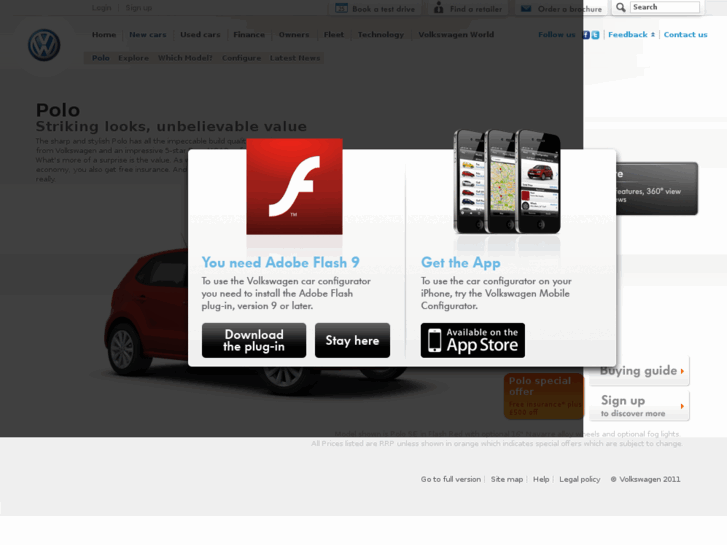The image size is (727, 545).
Task: Open the Technology menu
Action: (381, 35)
